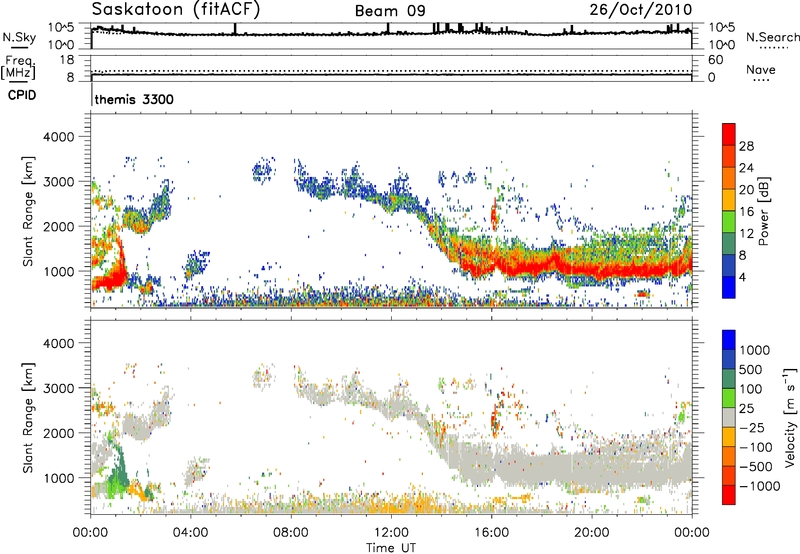Click the '-500' label on velocity colorbar
This screenshot has width=800, height=554.
[x=756, y=467]
